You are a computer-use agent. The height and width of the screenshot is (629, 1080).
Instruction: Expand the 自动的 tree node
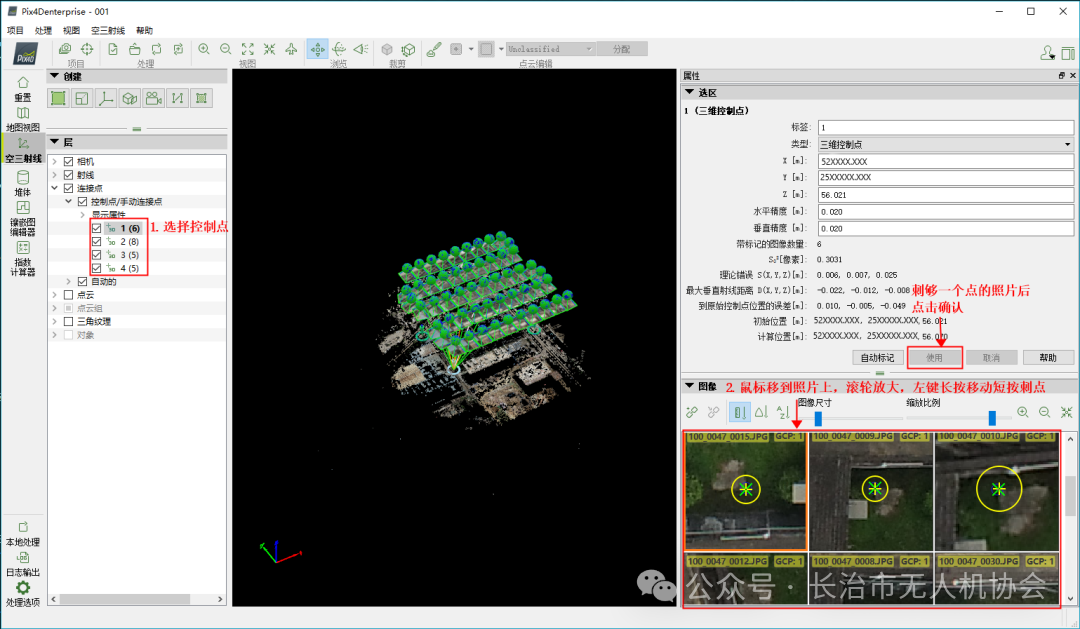(x=68, y=281)
